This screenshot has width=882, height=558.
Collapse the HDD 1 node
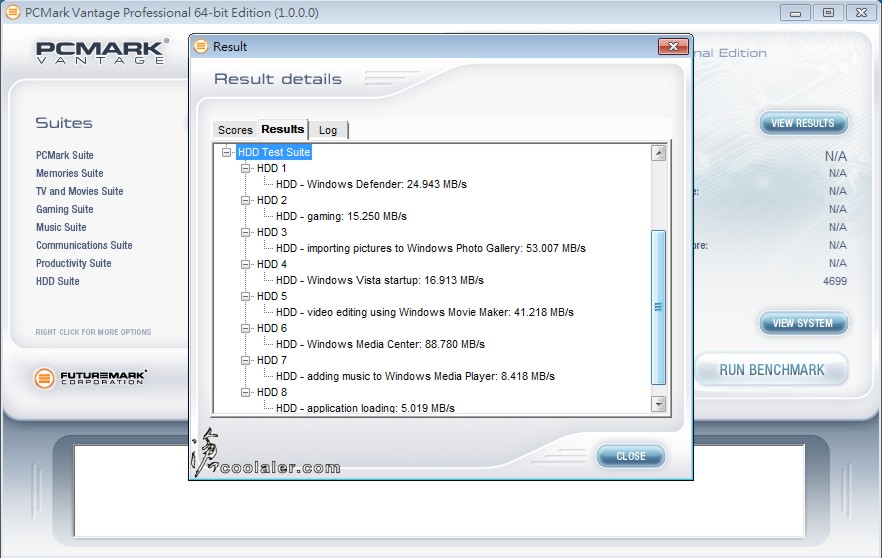[x=245, y=168]
